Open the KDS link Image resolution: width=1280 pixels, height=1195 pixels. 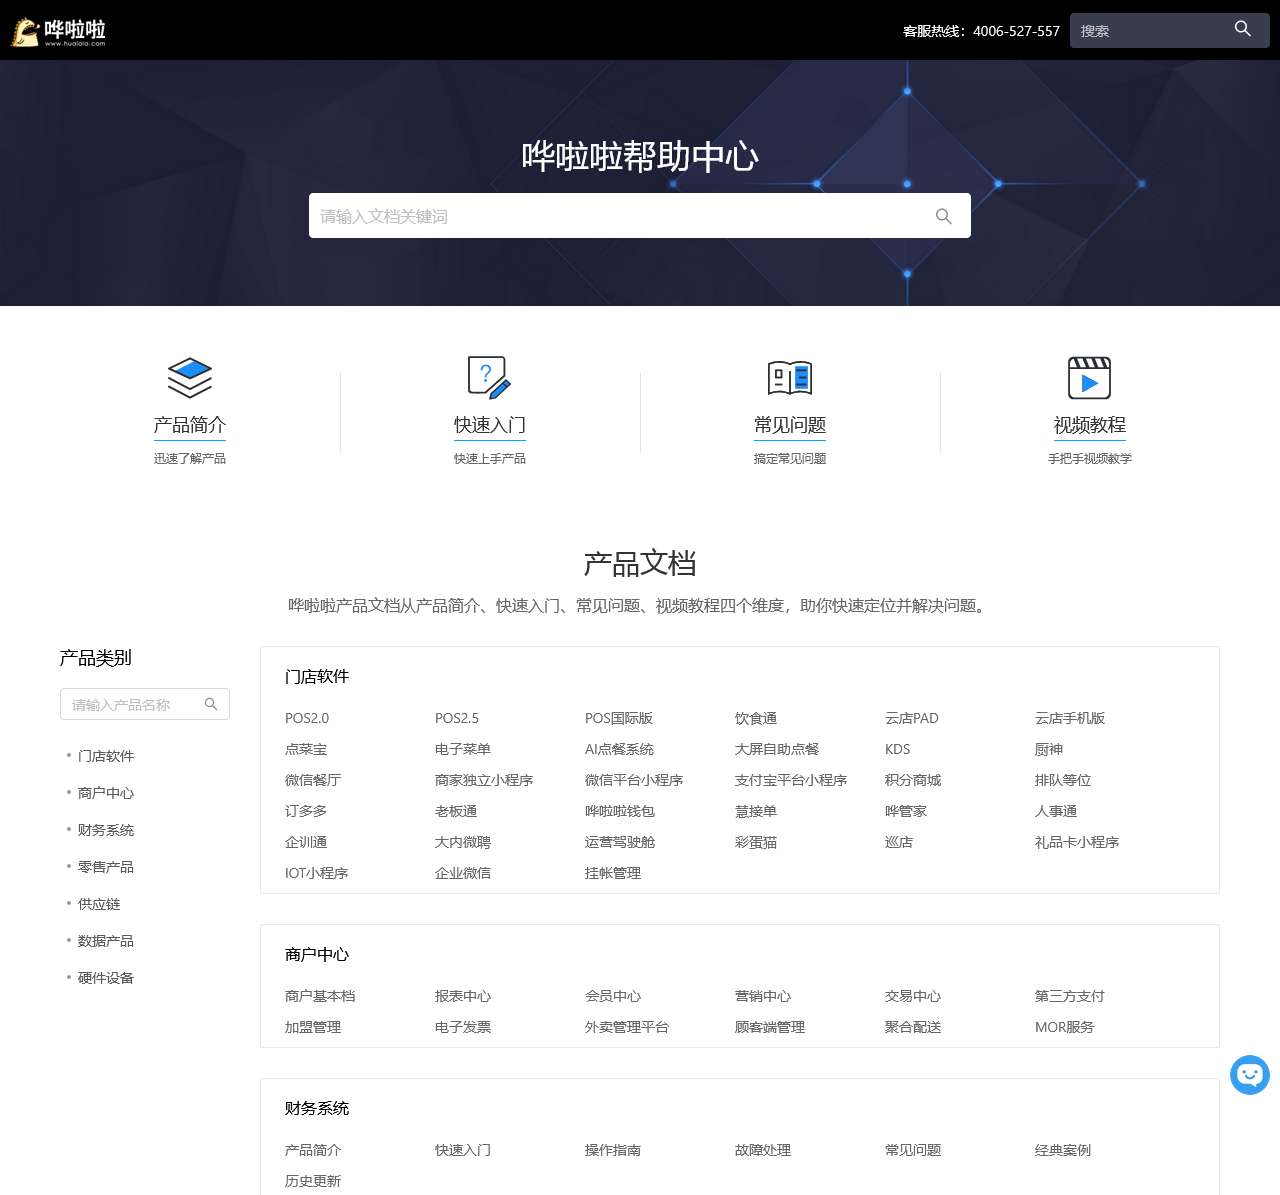coord(898,749)
